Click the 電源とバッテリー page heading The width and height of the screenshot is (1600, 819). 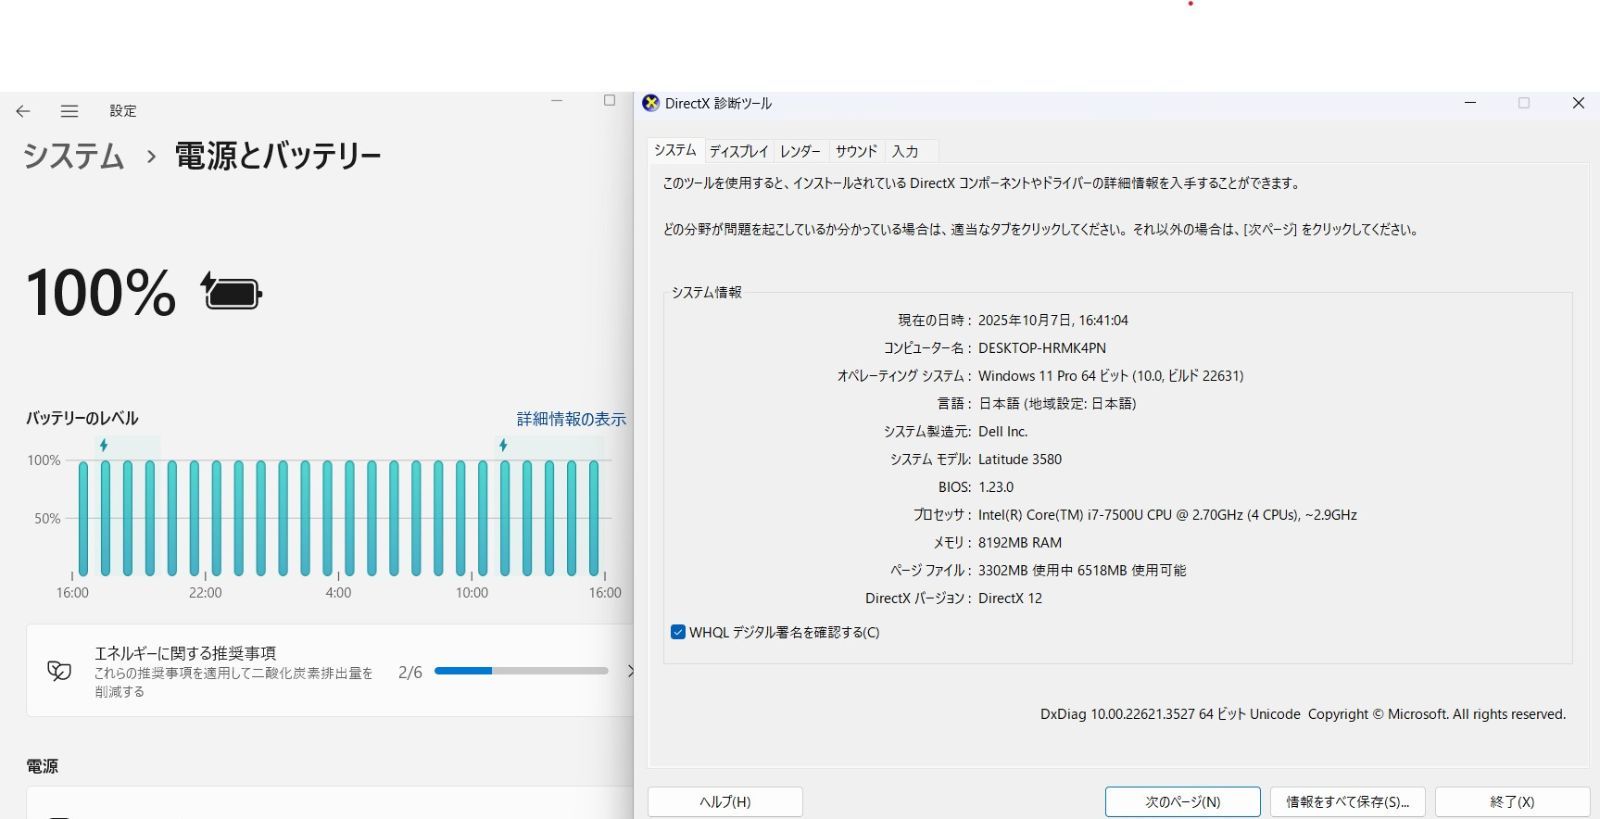point(278,156)
